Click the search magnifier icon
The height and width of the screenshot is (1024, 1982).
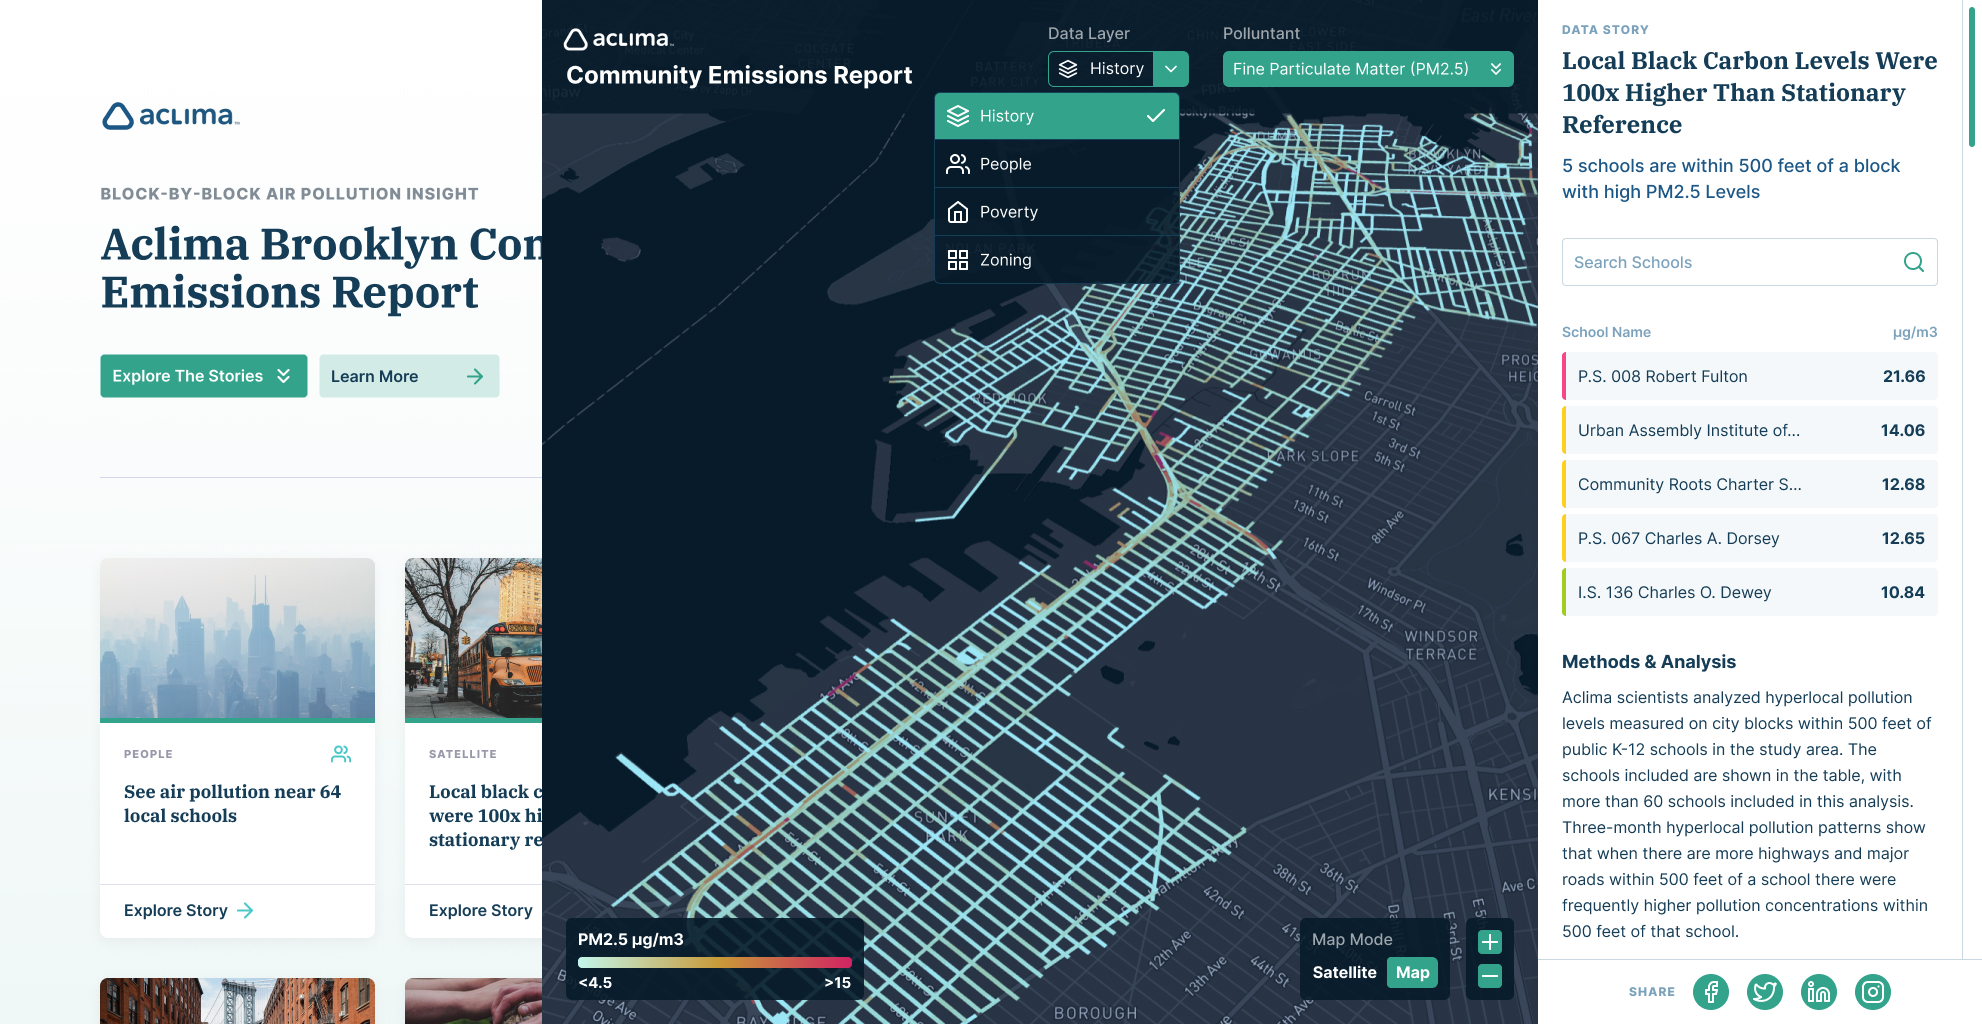coord(1913,262)
